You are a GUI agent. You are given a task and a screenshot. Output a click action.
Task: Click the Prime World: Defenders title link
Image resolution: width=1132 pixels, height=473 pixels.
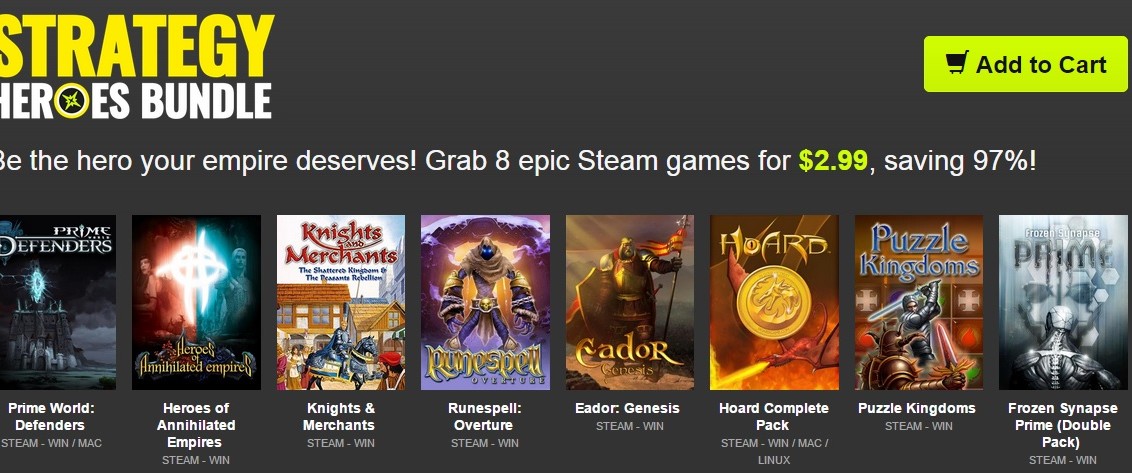click(x=51, y=417)
